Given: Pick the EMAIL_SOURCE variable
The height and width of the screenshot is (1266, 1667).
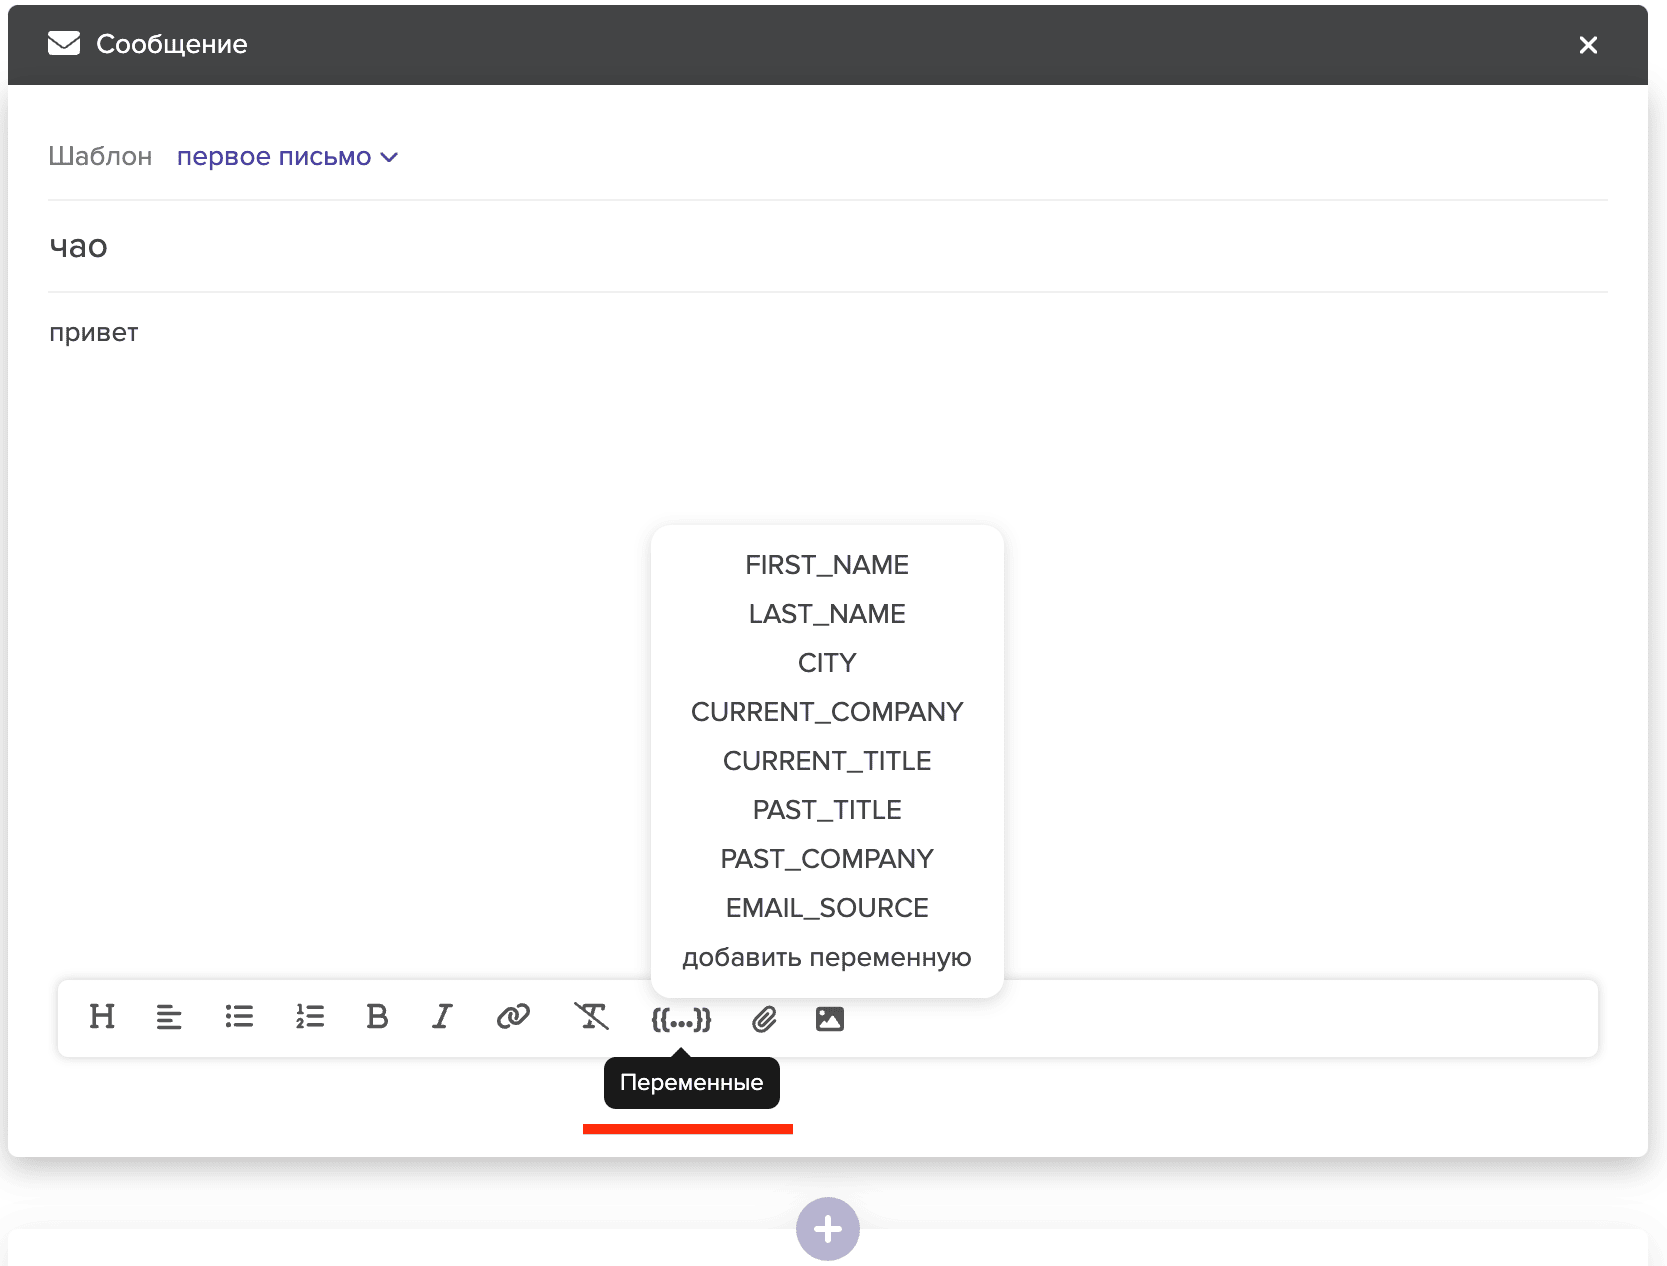Looking at the screenshot, I should tap(827, 908).
